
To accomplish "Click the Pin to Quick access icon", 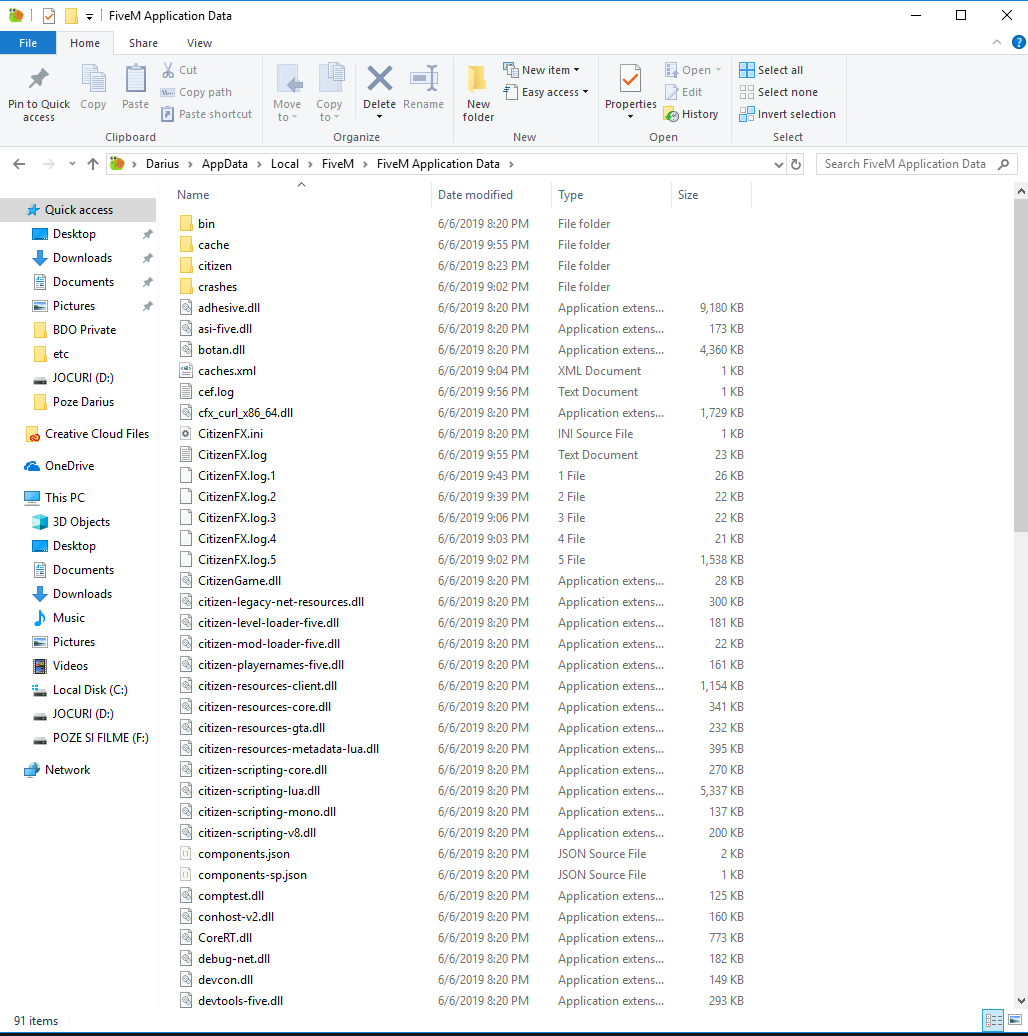I will 38,79.
